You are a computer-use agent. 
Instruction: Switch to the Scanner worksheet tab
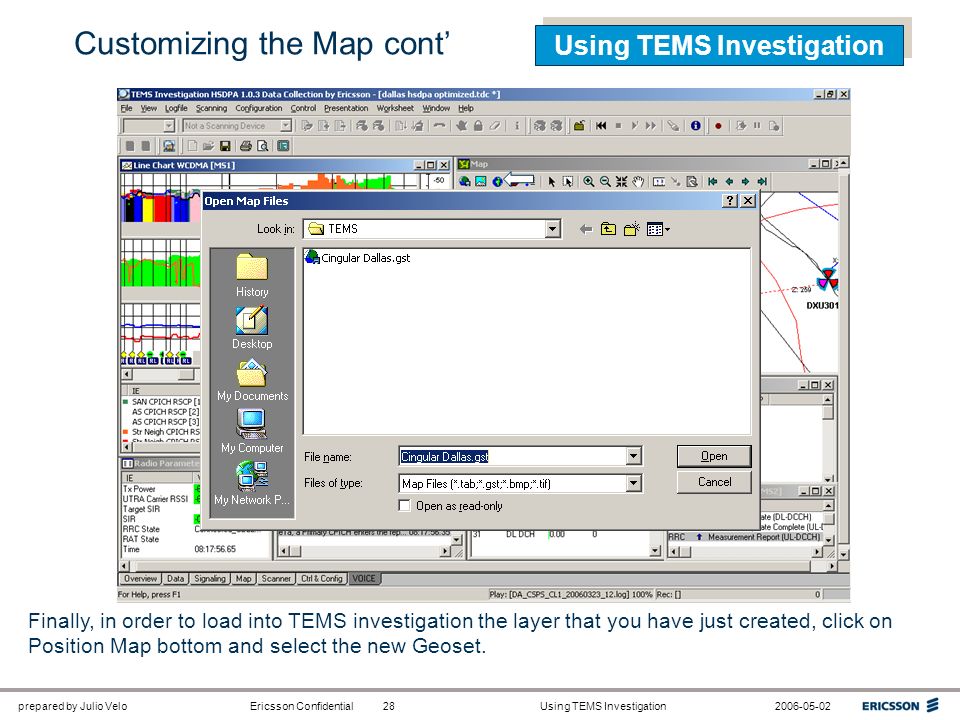276,579
